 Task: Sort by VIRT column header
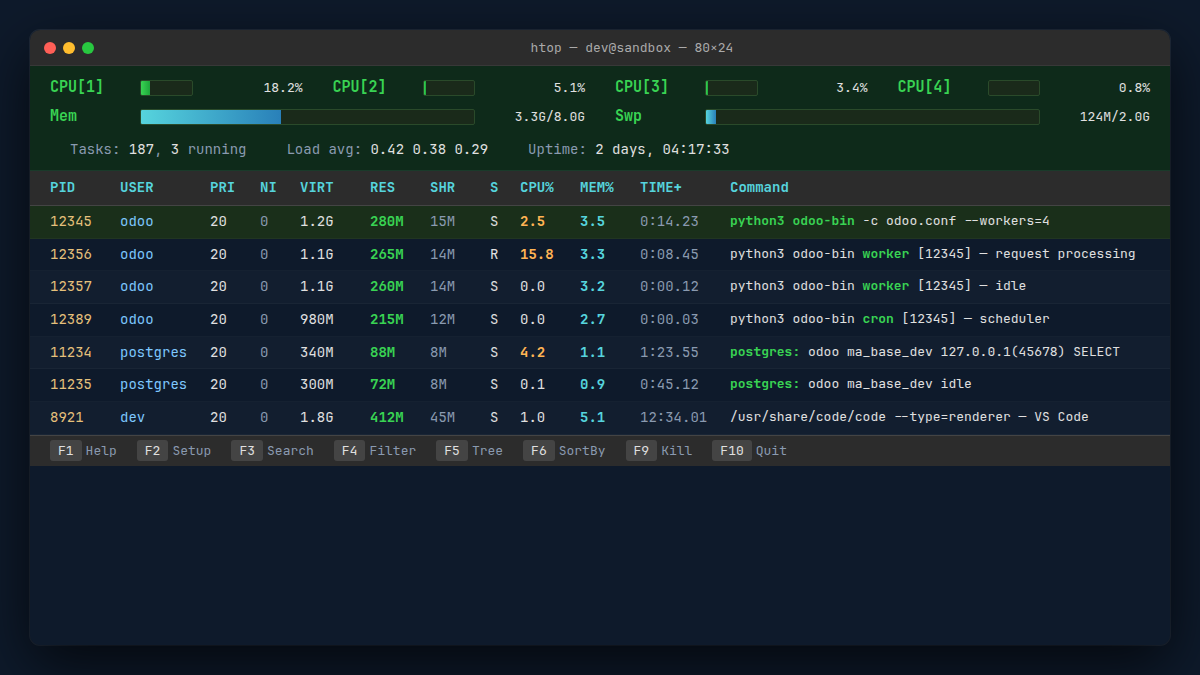[x=317, y=188]
